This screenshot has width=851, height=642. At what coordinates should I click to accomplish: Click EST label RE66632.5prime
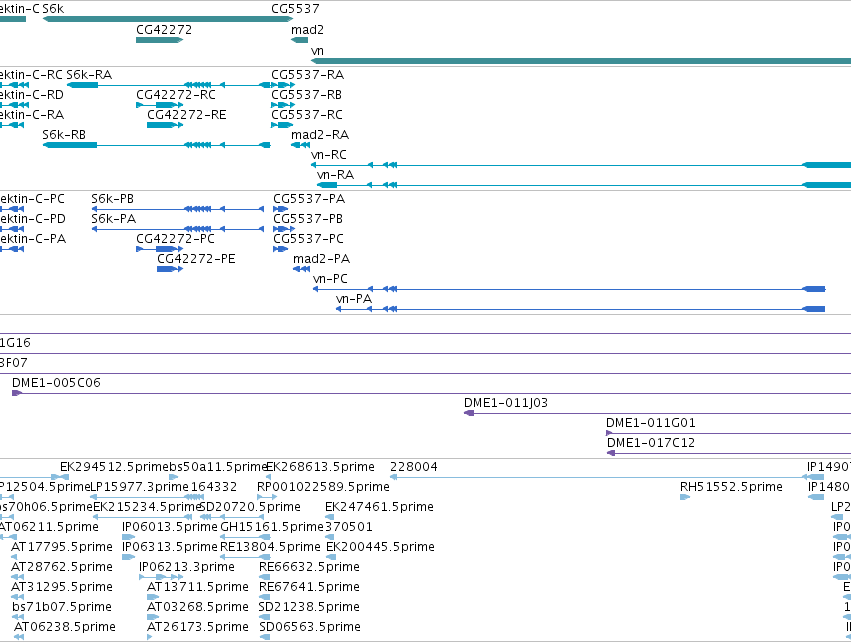(x=309, y=568)
